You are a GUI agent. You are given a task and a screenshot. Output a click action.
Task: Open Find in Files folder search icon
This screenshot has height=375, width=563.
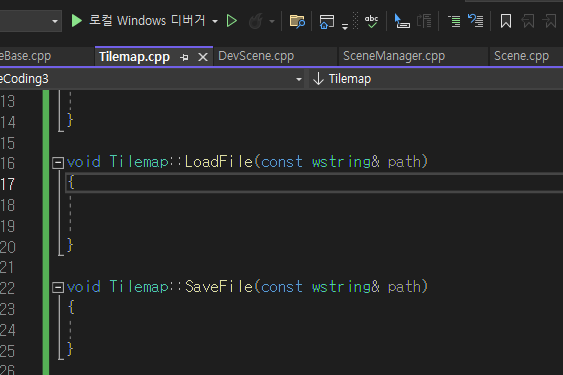[297, 21]
